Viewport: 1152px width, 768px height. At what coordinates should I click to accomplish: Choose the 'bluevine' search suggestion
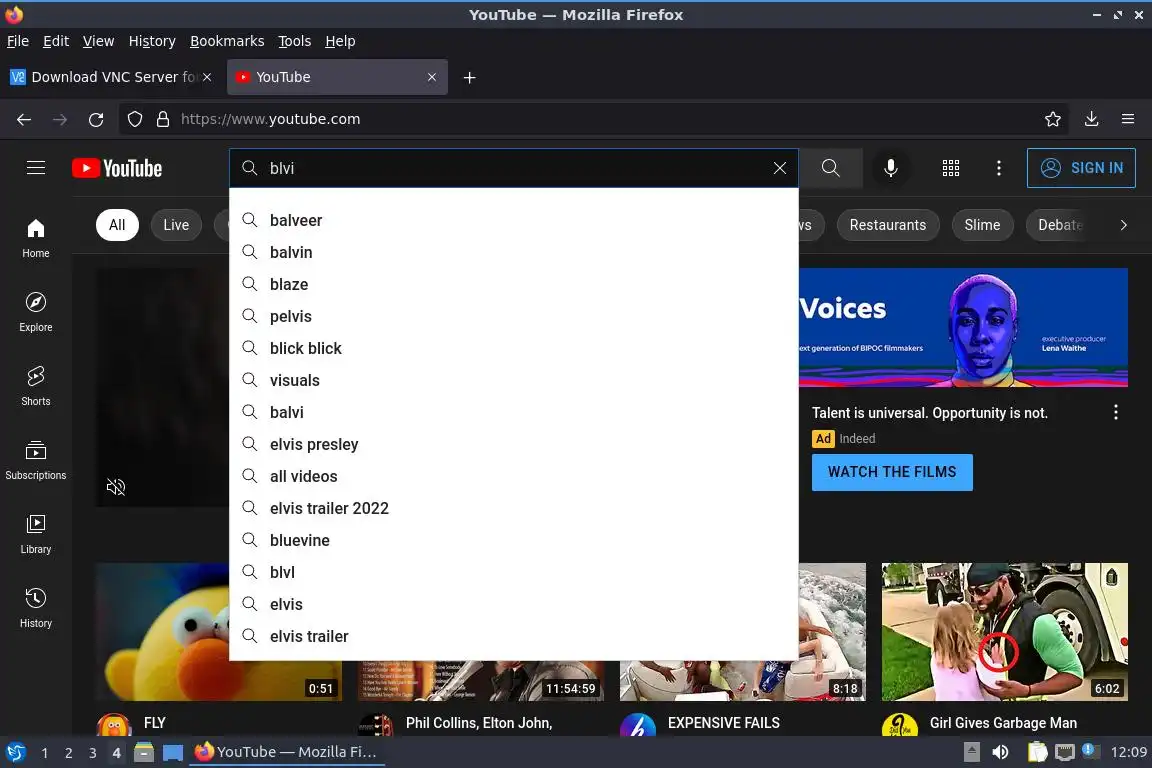(x=514, y=540)
